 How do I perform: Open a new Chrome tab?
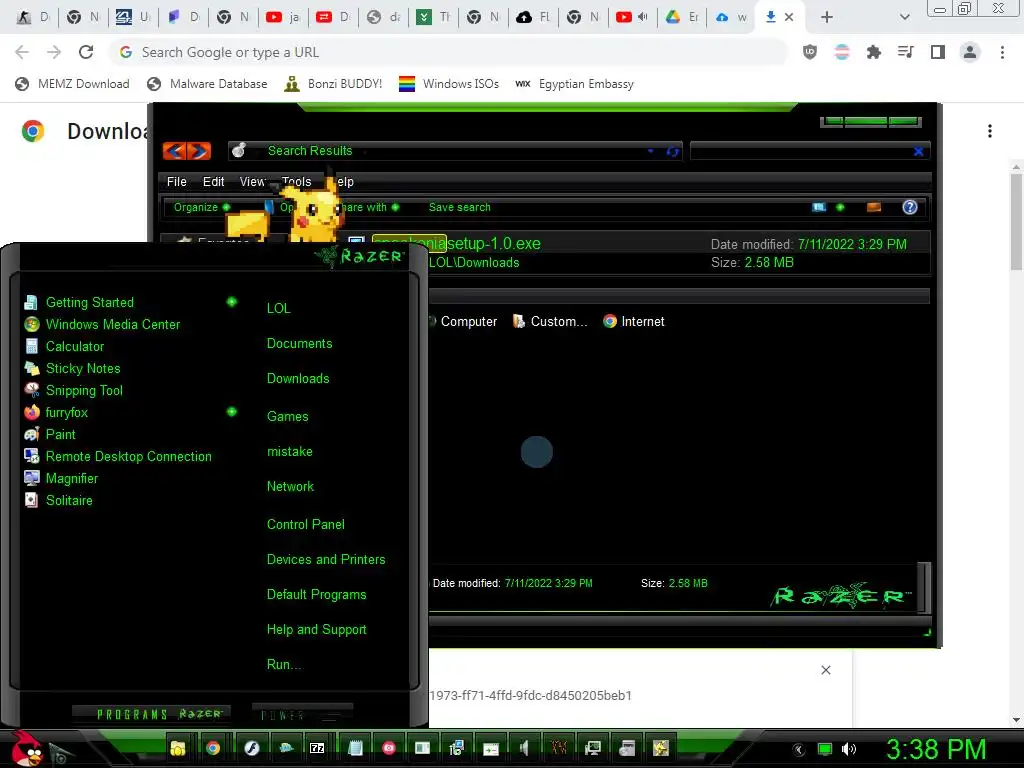tap(827, 18)
